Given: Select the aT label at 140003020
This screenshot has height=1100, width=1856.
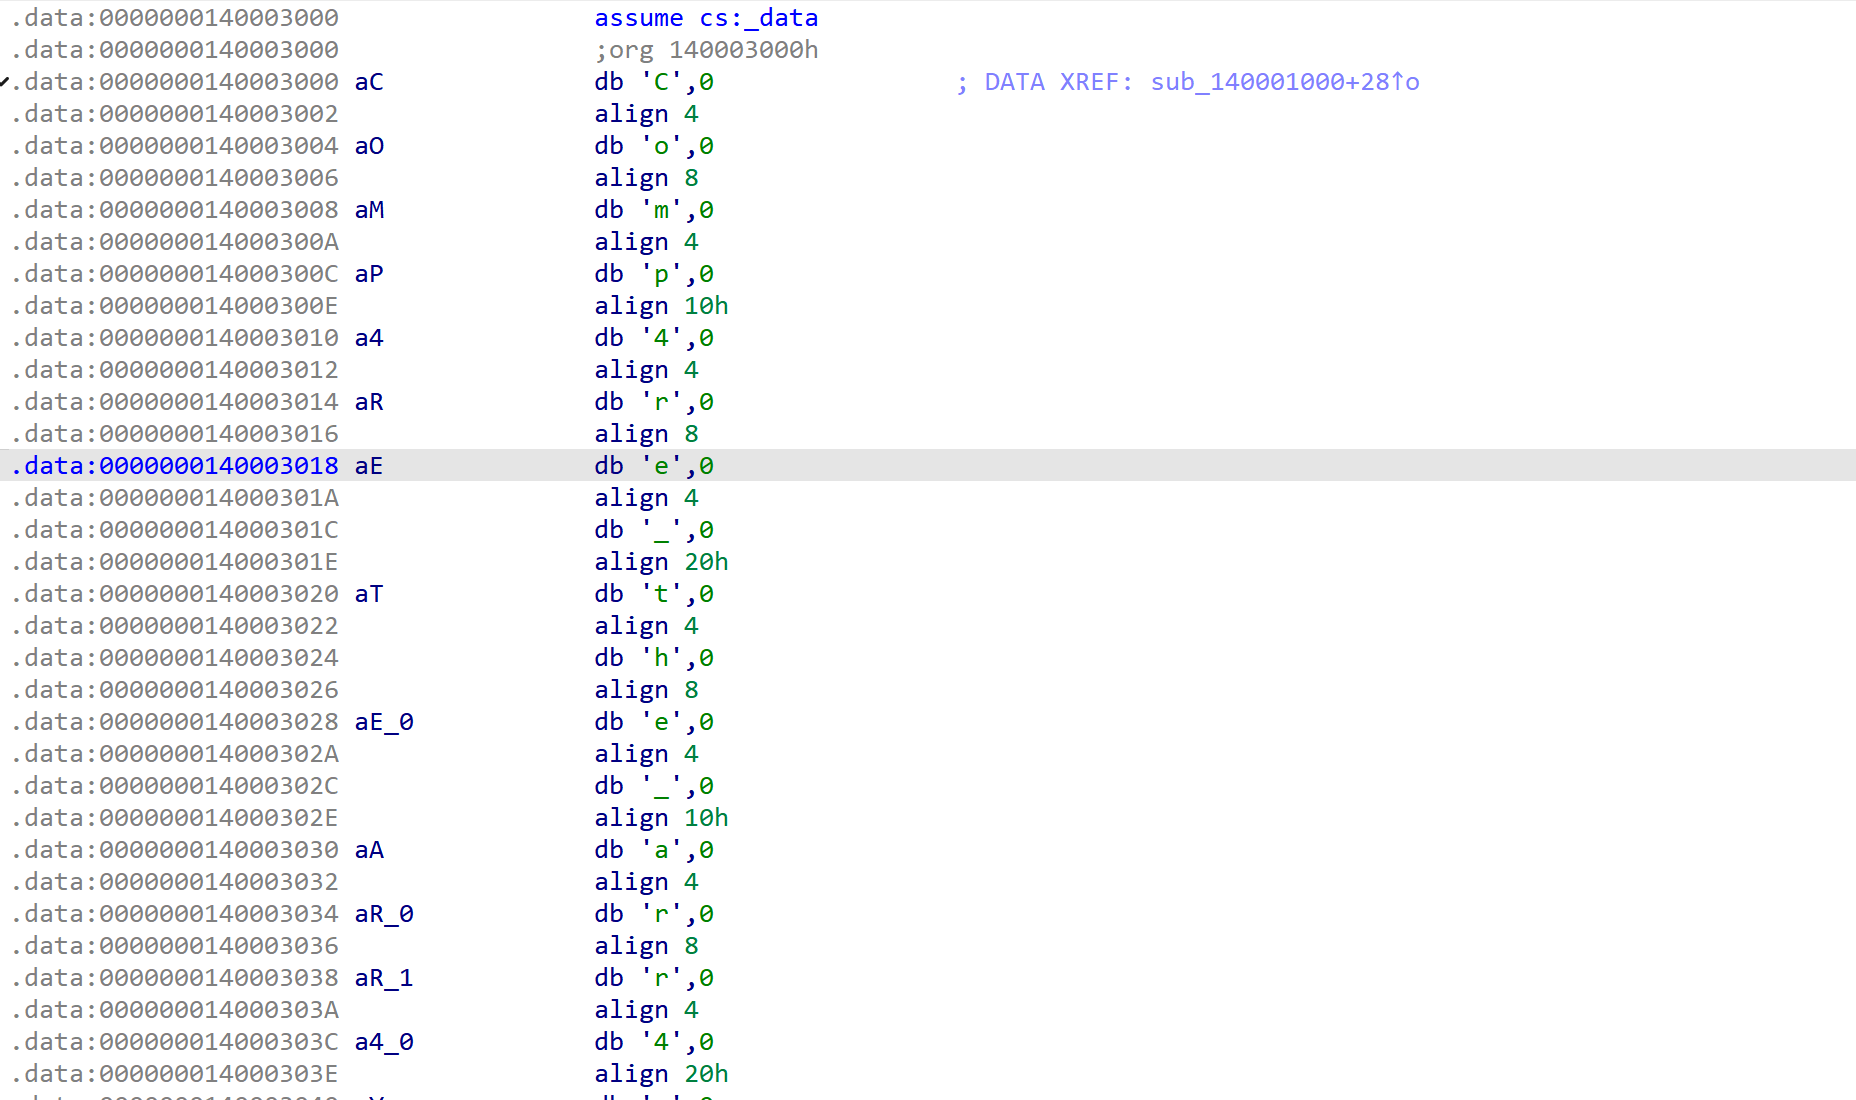Looking at the screenshot, I should pyautogui.click(x=367, y=593).
